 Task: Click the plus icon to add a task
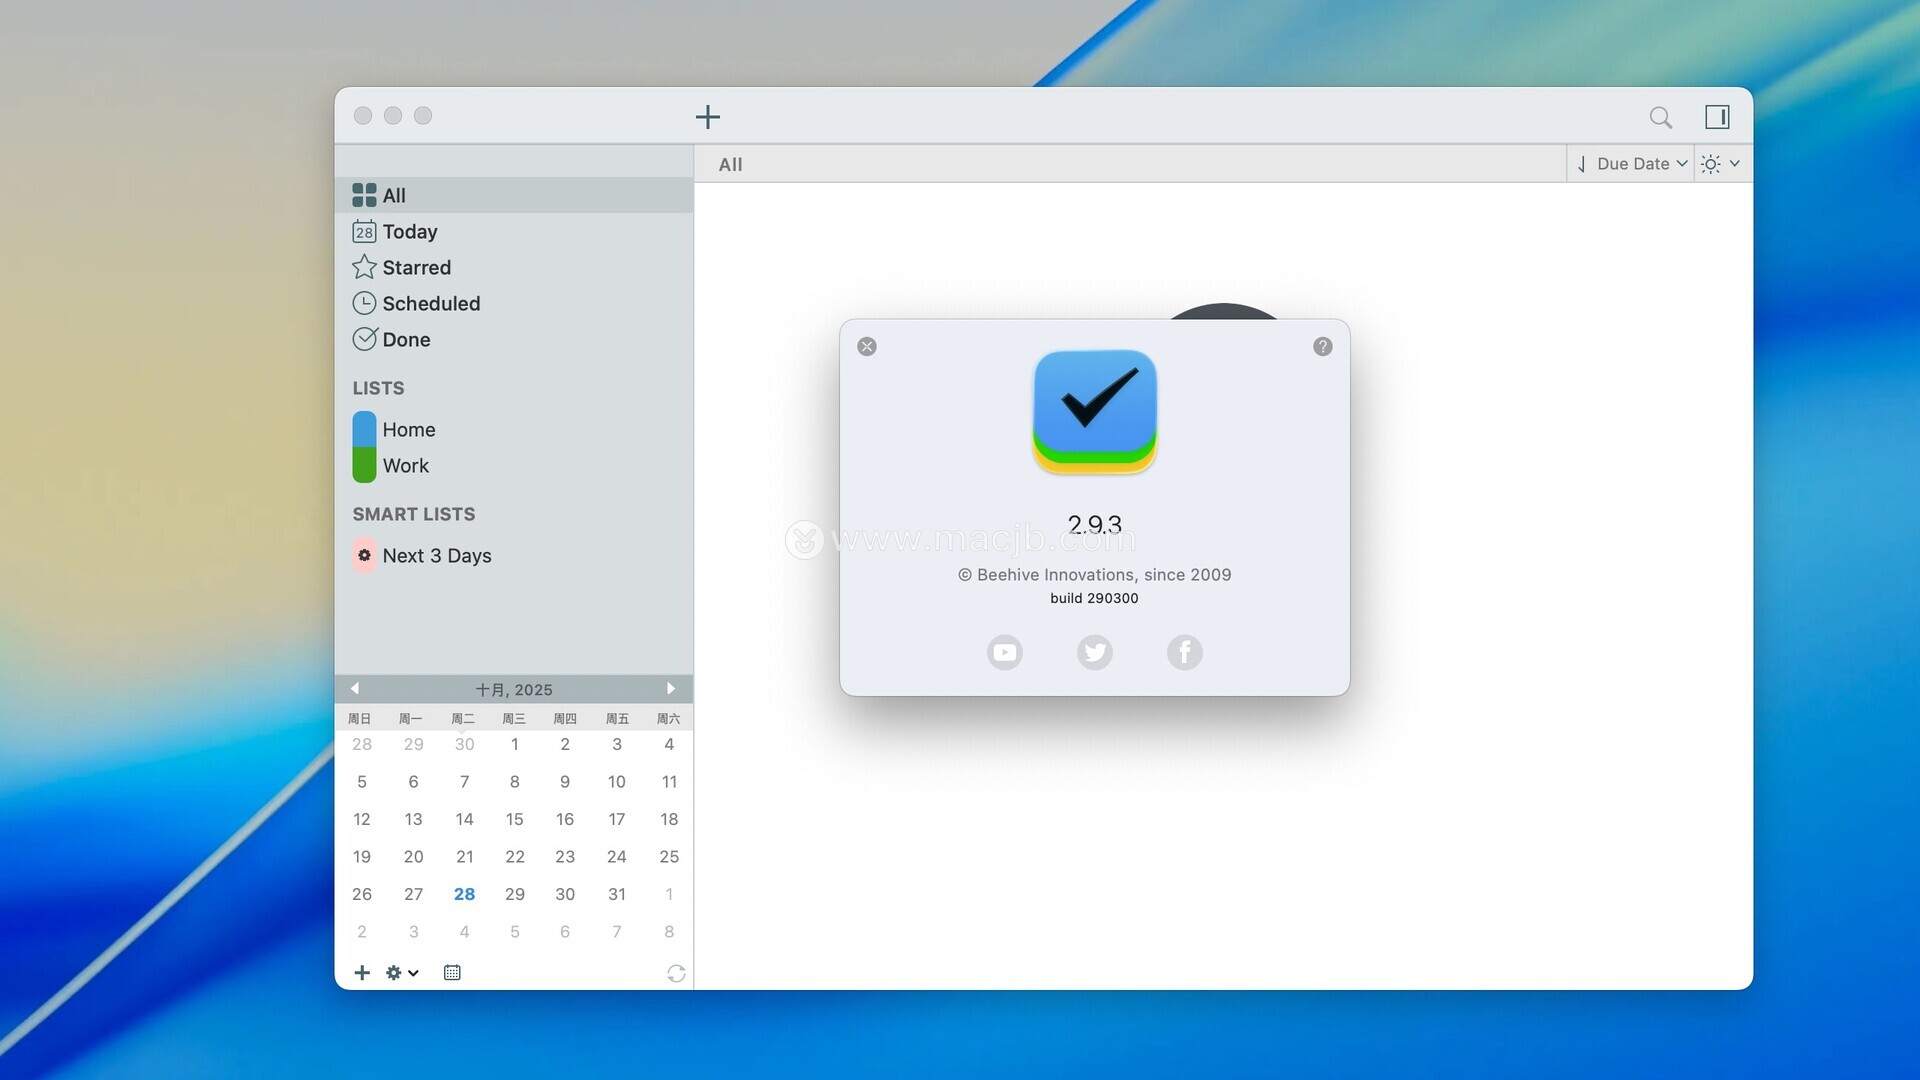coord(707,117)
